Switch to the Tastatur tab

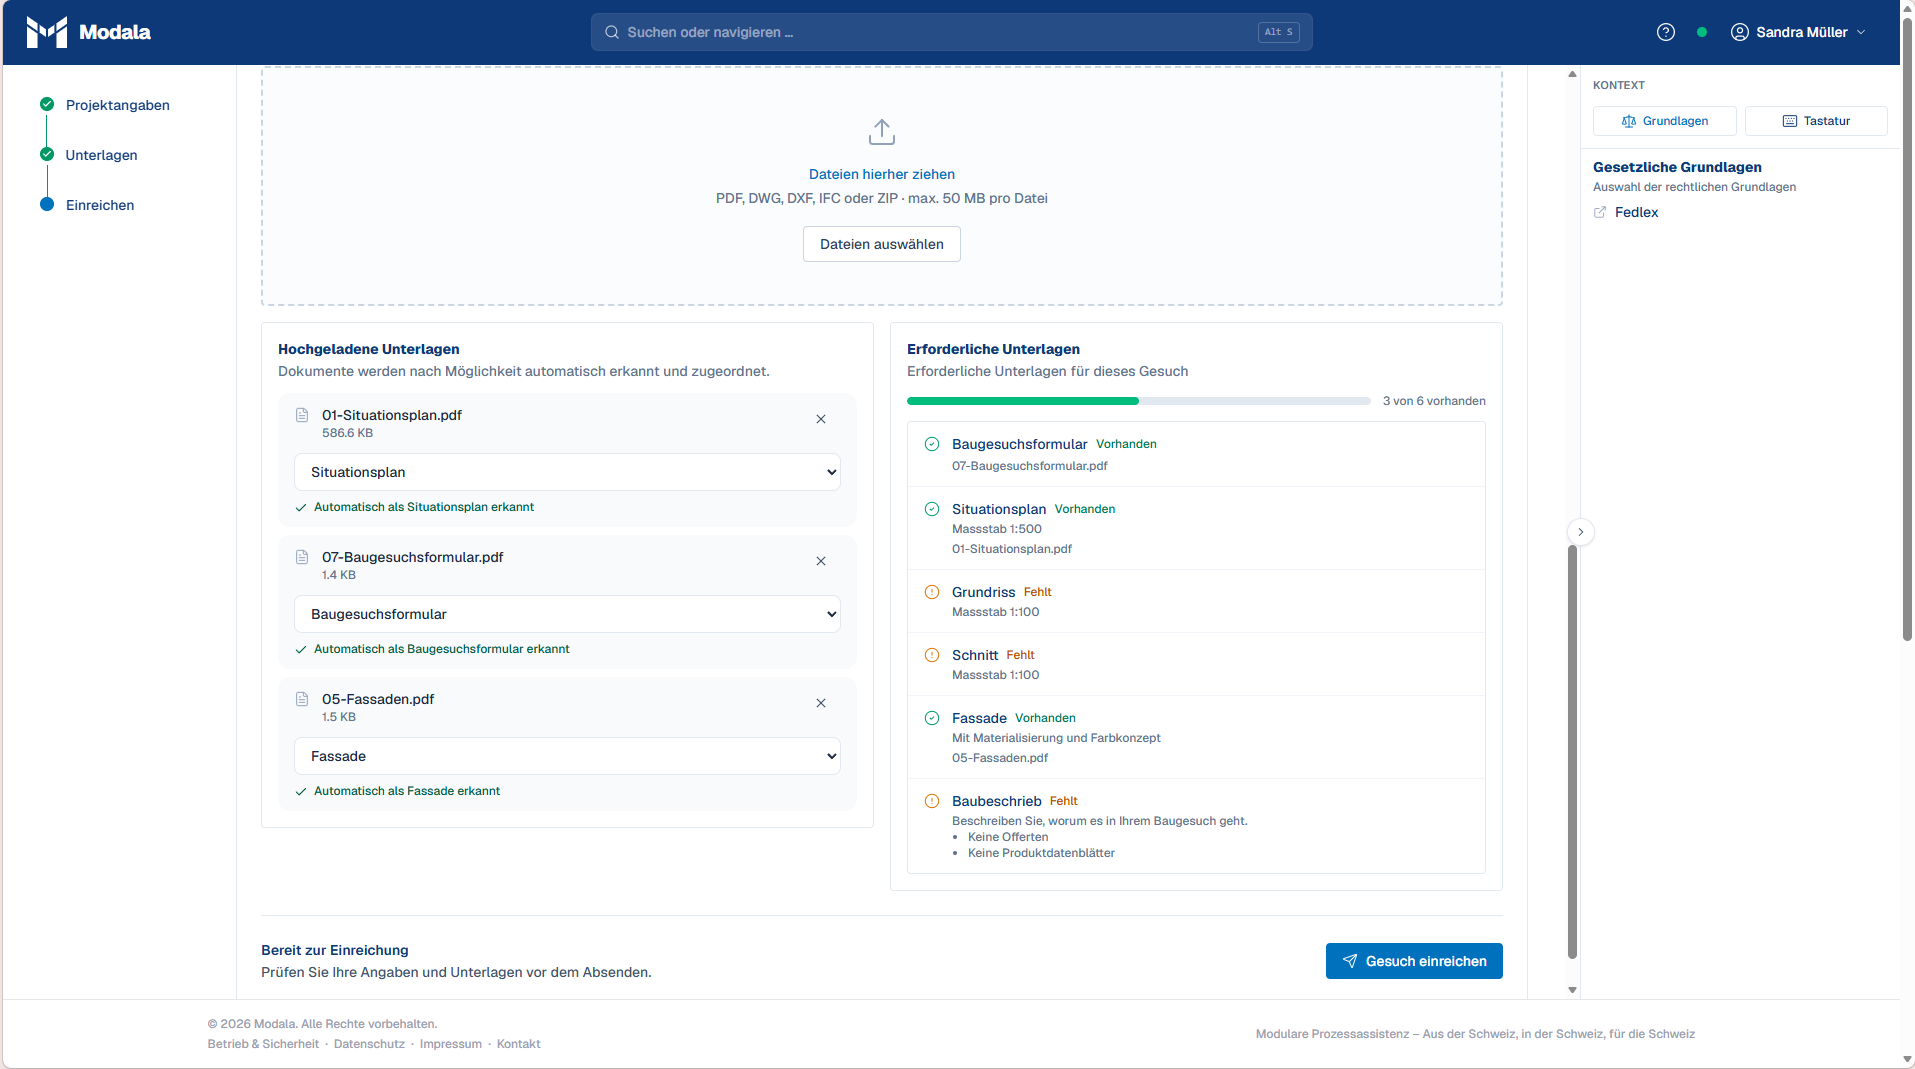tap(1816, 121)
